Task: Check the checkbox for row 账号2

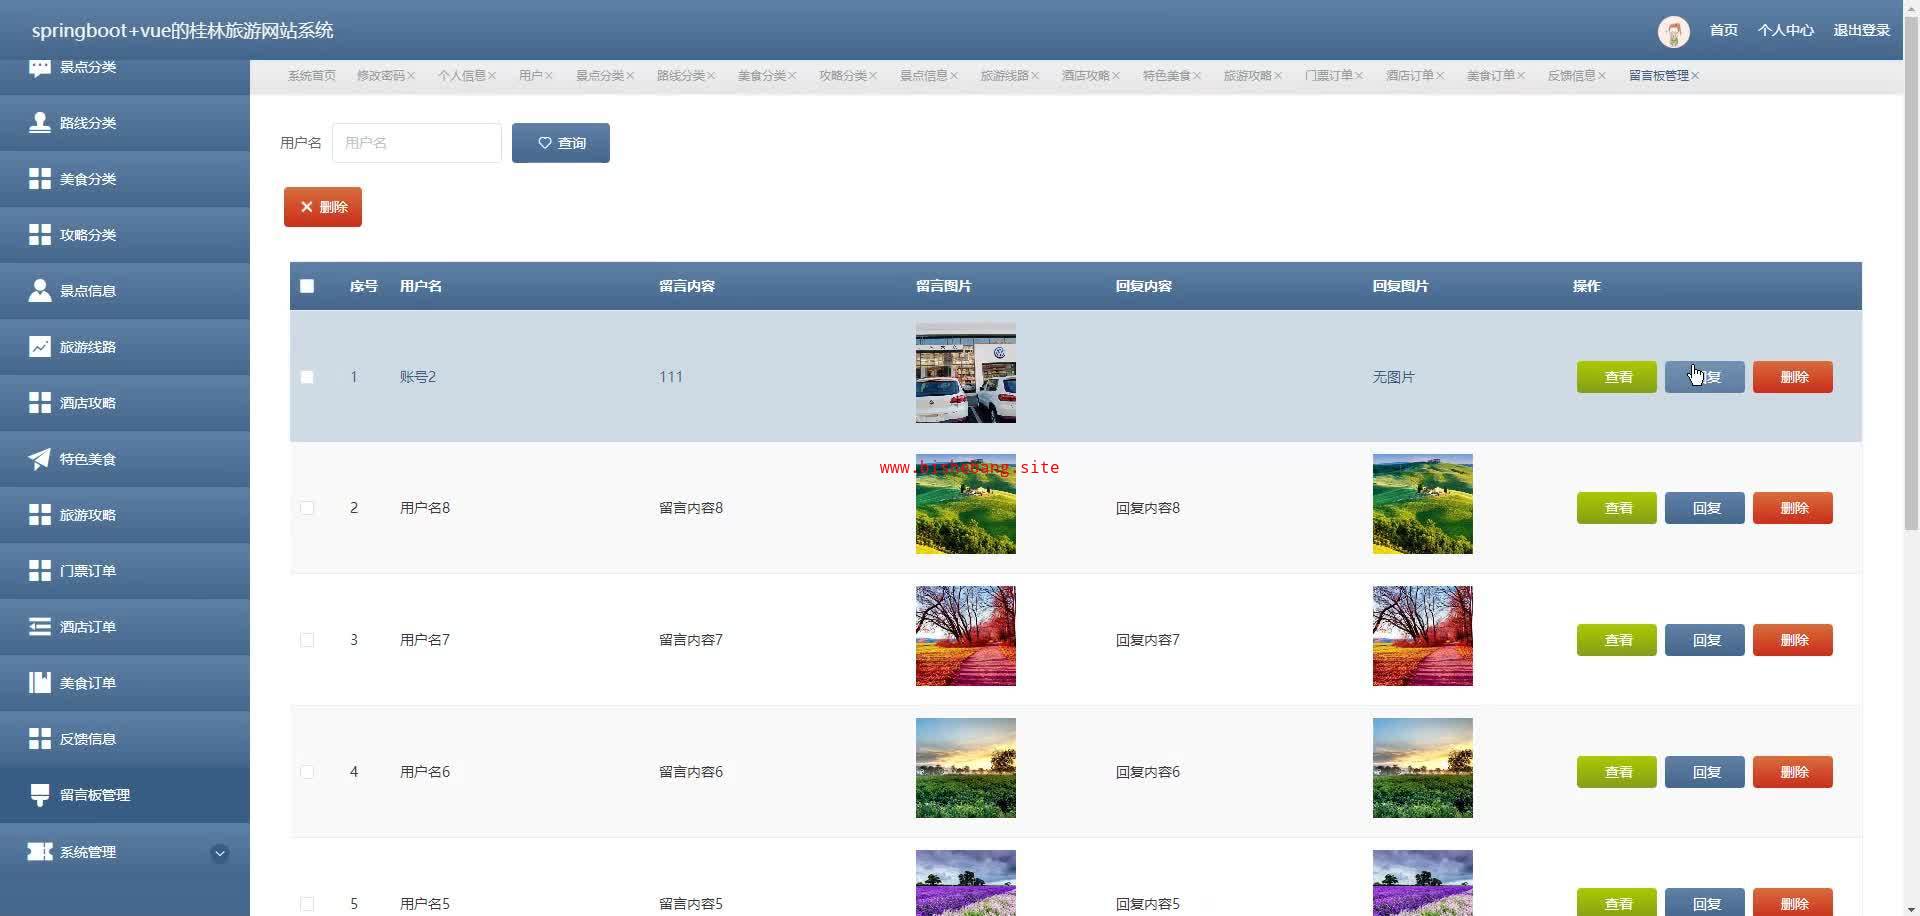Action: coord(307,377)
